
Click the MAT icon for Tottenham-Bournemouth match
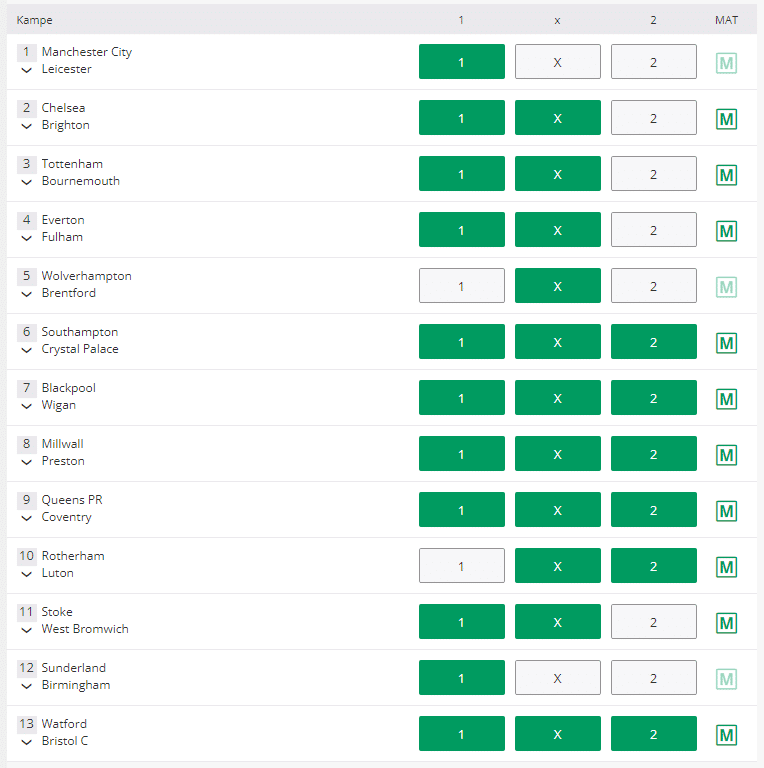(727, 175)
